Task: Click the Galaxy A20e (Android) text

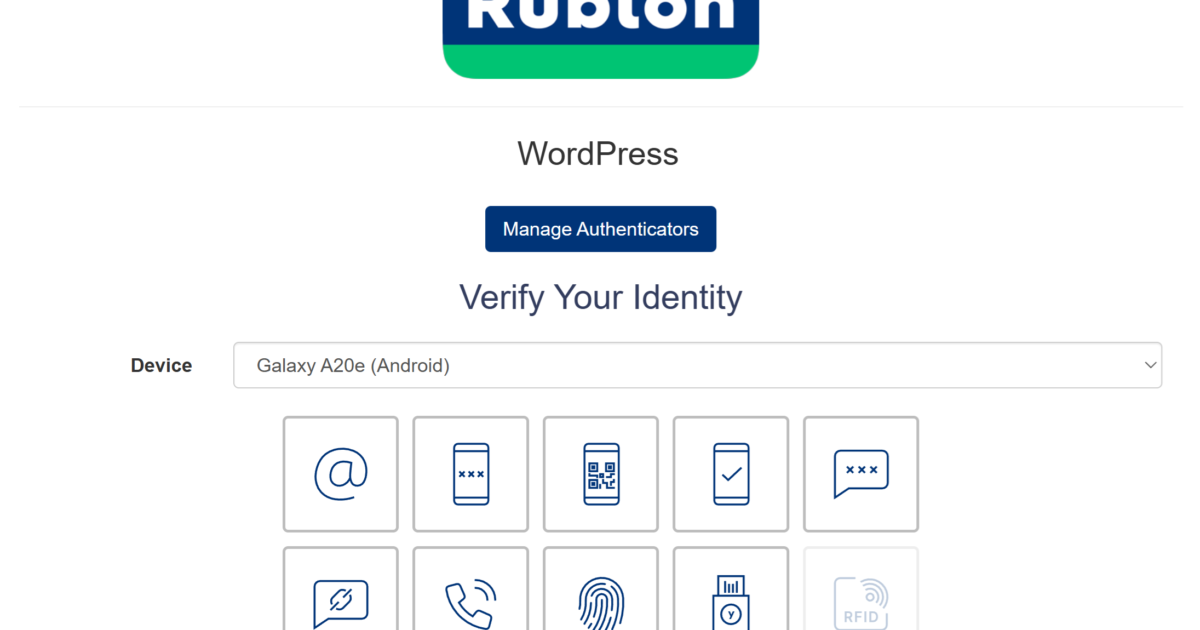Action: (353, 366)
